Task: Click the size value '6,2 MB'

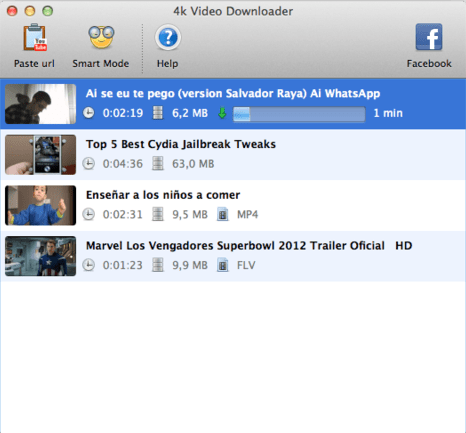Action: point(190,113)
